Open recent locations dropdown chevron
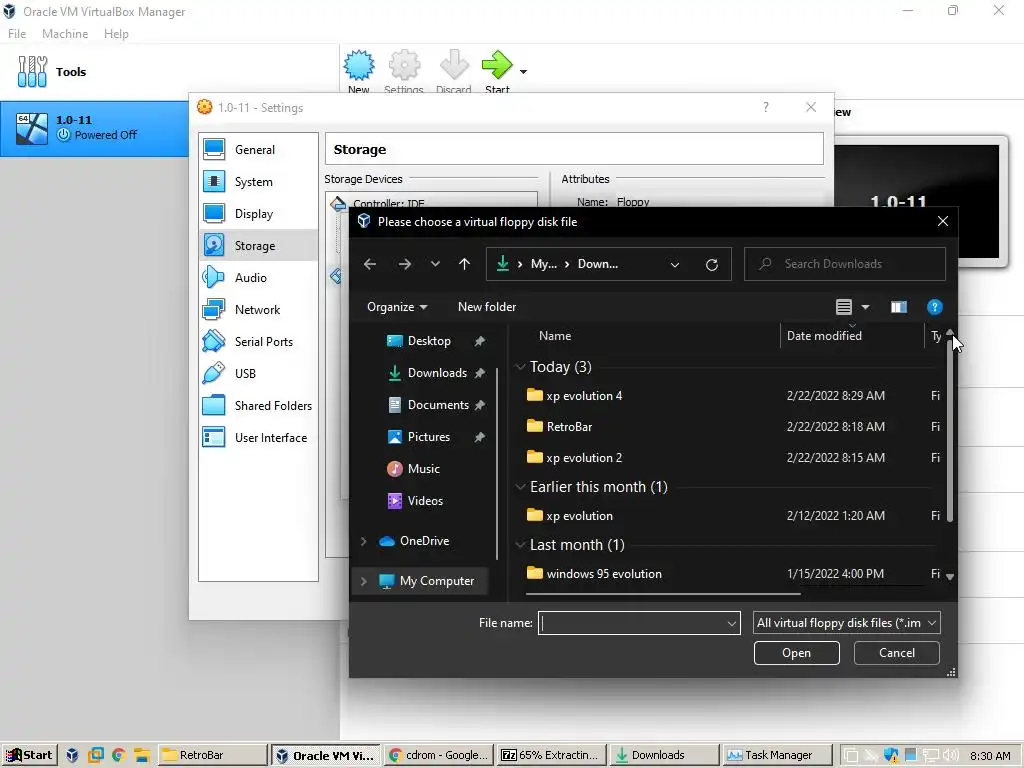This screenshot has height=768, width=1024. (435, 264)
